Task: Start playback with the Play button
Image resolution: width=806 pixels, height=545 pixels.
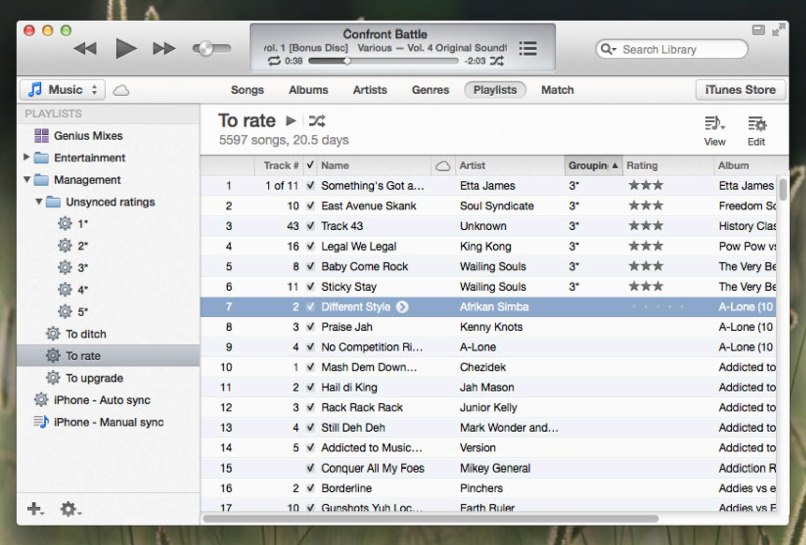Action: coord(126,48)
